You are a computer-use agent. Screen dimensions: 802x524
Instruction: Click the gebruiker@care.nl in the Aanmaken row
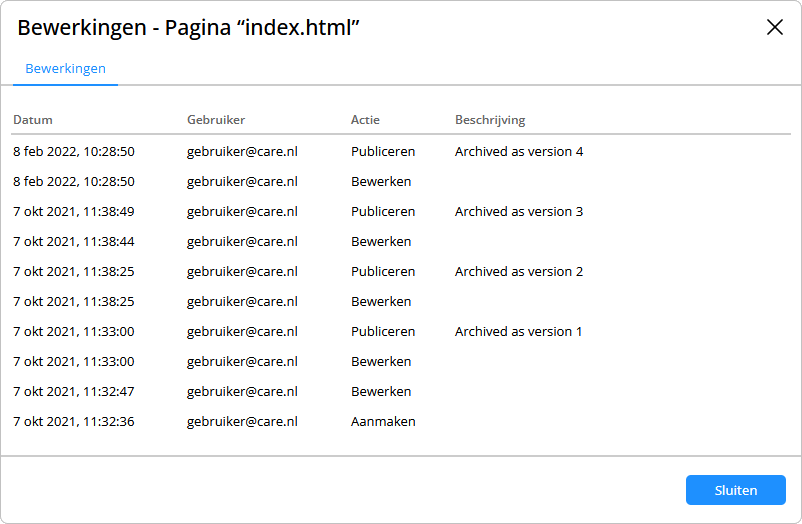tap(242, 422)
